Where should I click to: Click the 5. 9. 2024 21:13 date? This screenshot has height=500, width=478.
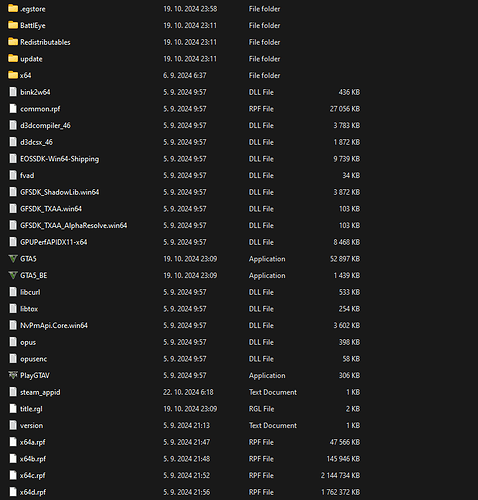(187, 426)
